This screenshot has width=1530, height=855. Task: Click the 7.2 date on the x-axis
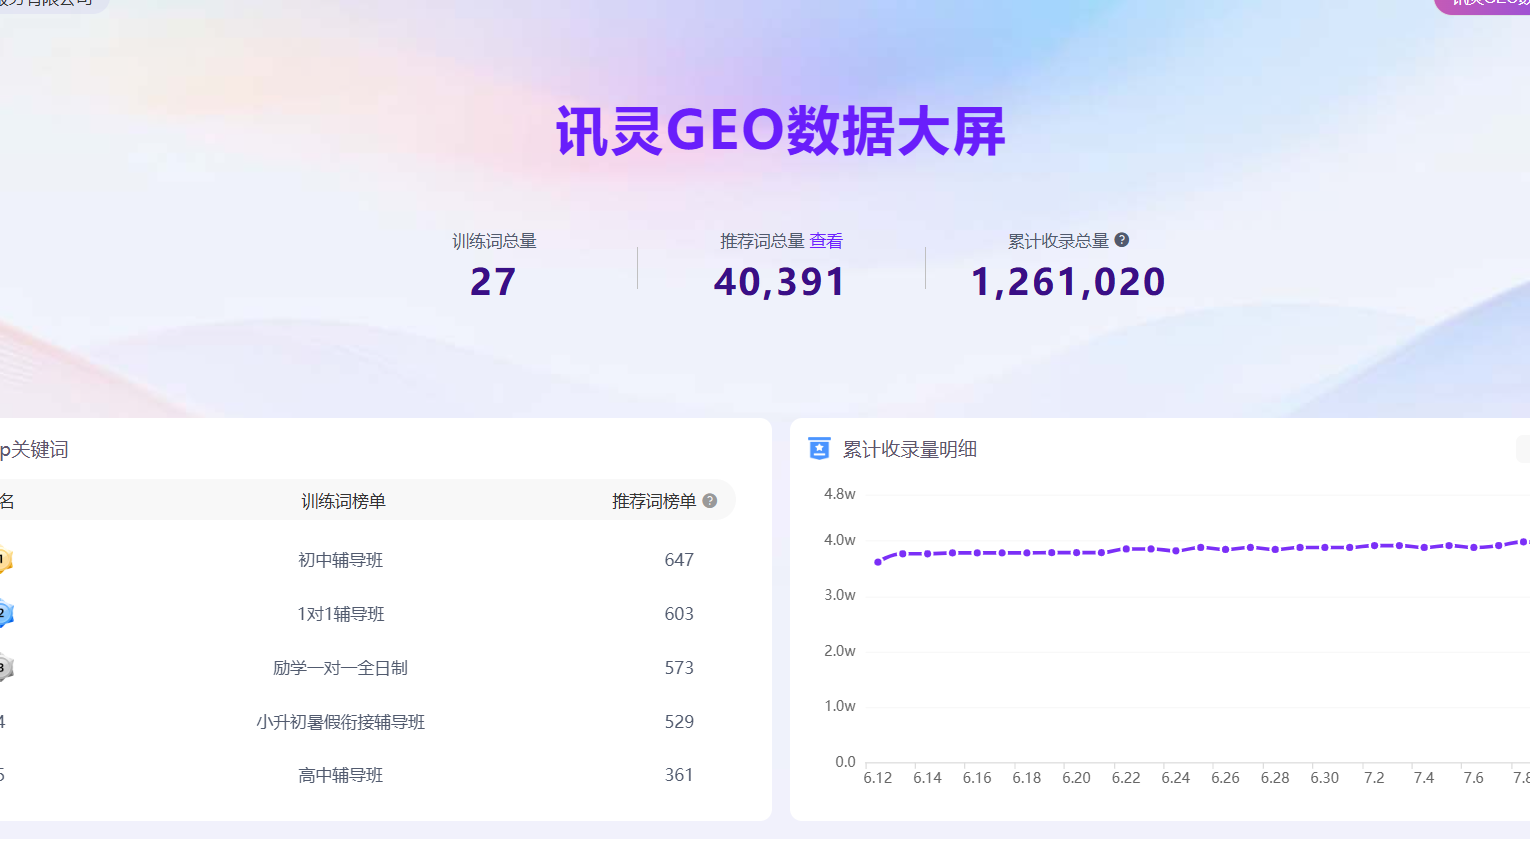(x=1374, y=778)
